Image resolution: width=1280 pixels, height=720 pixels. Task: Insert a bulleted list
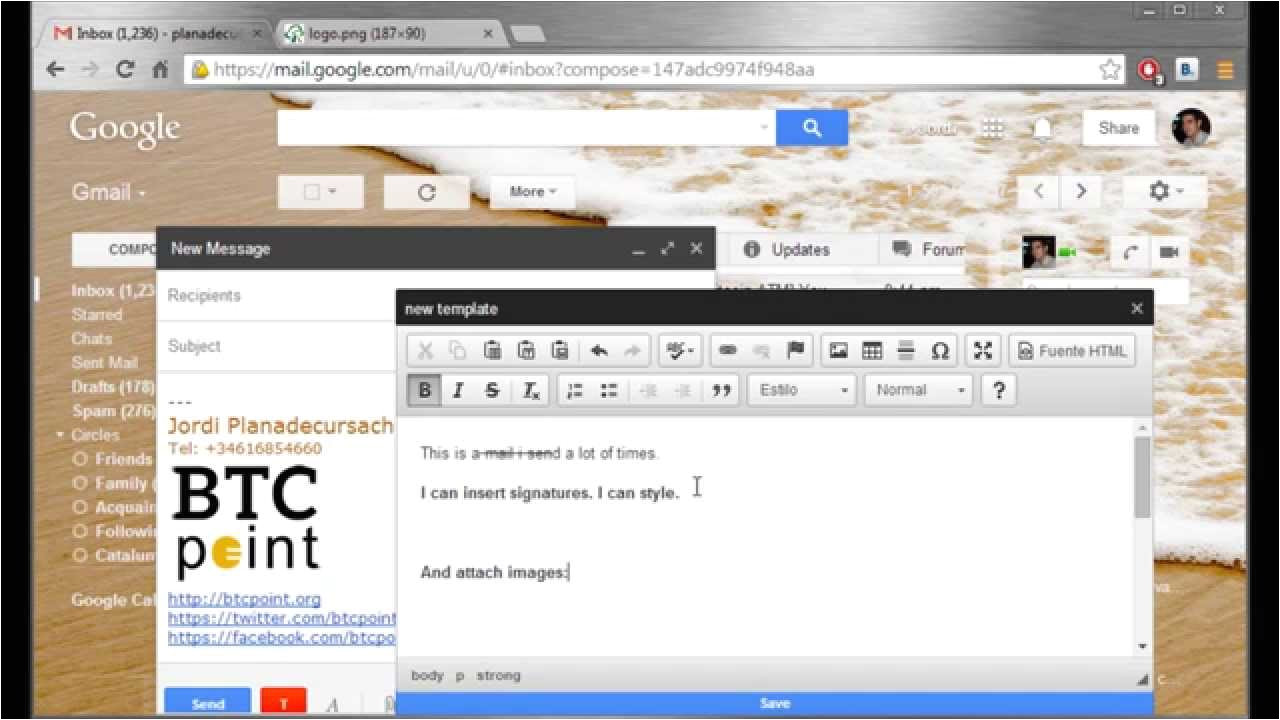608,391
